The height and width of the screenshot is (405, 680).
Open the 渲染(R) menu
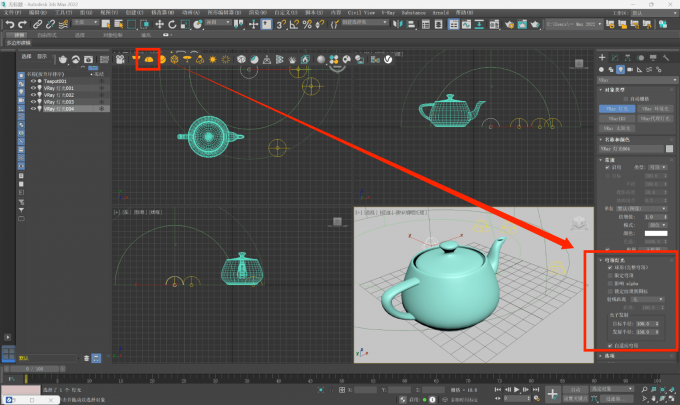258,13
